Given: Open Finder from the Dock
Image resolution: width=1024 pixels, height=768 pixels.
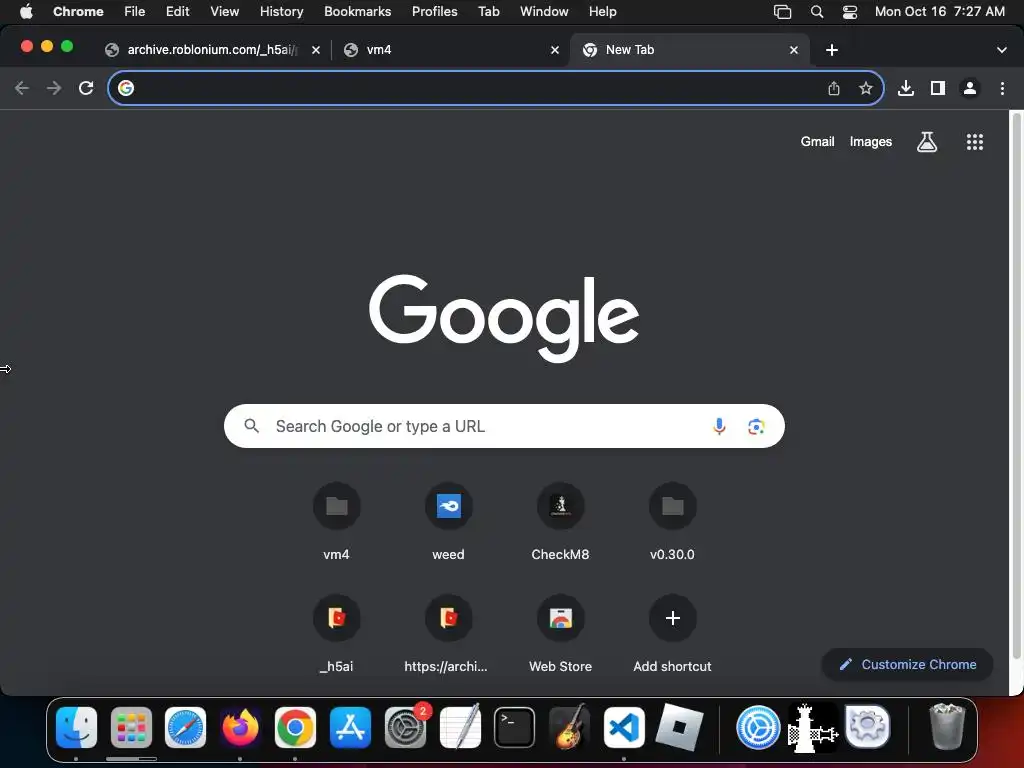Looking at the screenshot, I should click(76, 727).
